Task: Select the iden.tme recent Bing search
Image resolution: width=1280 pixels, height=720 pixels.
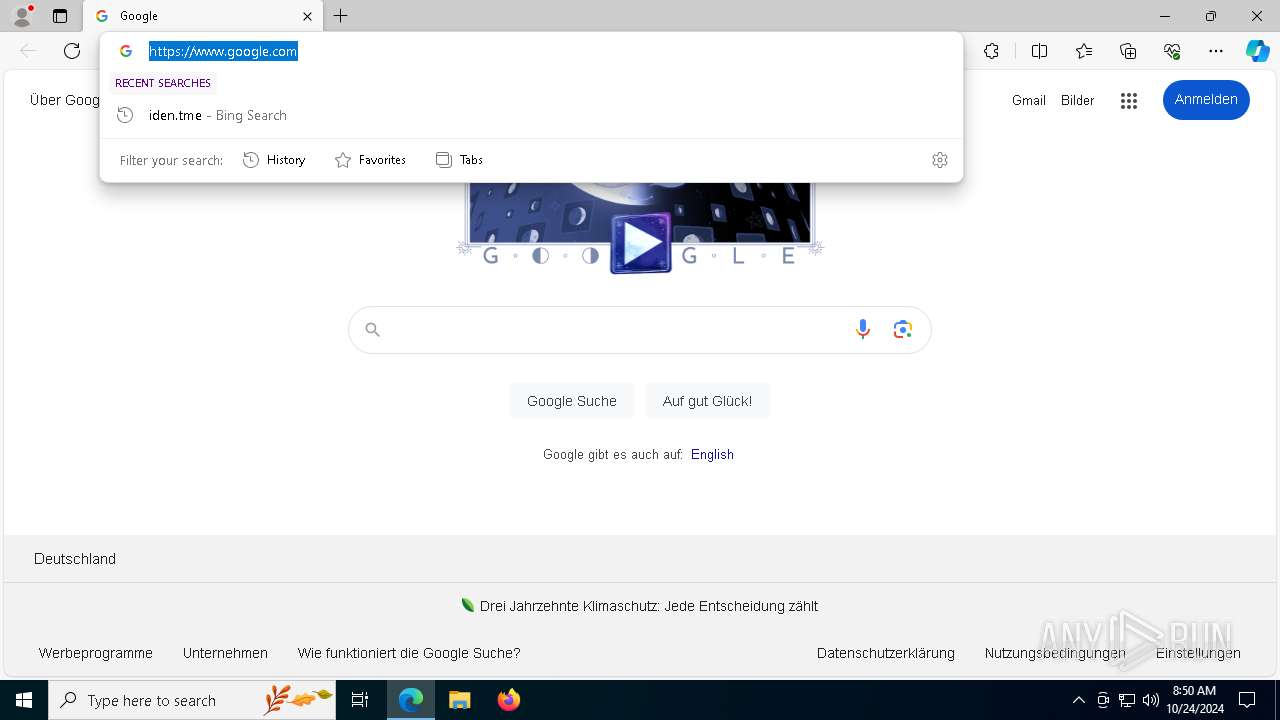Action: 531,115
